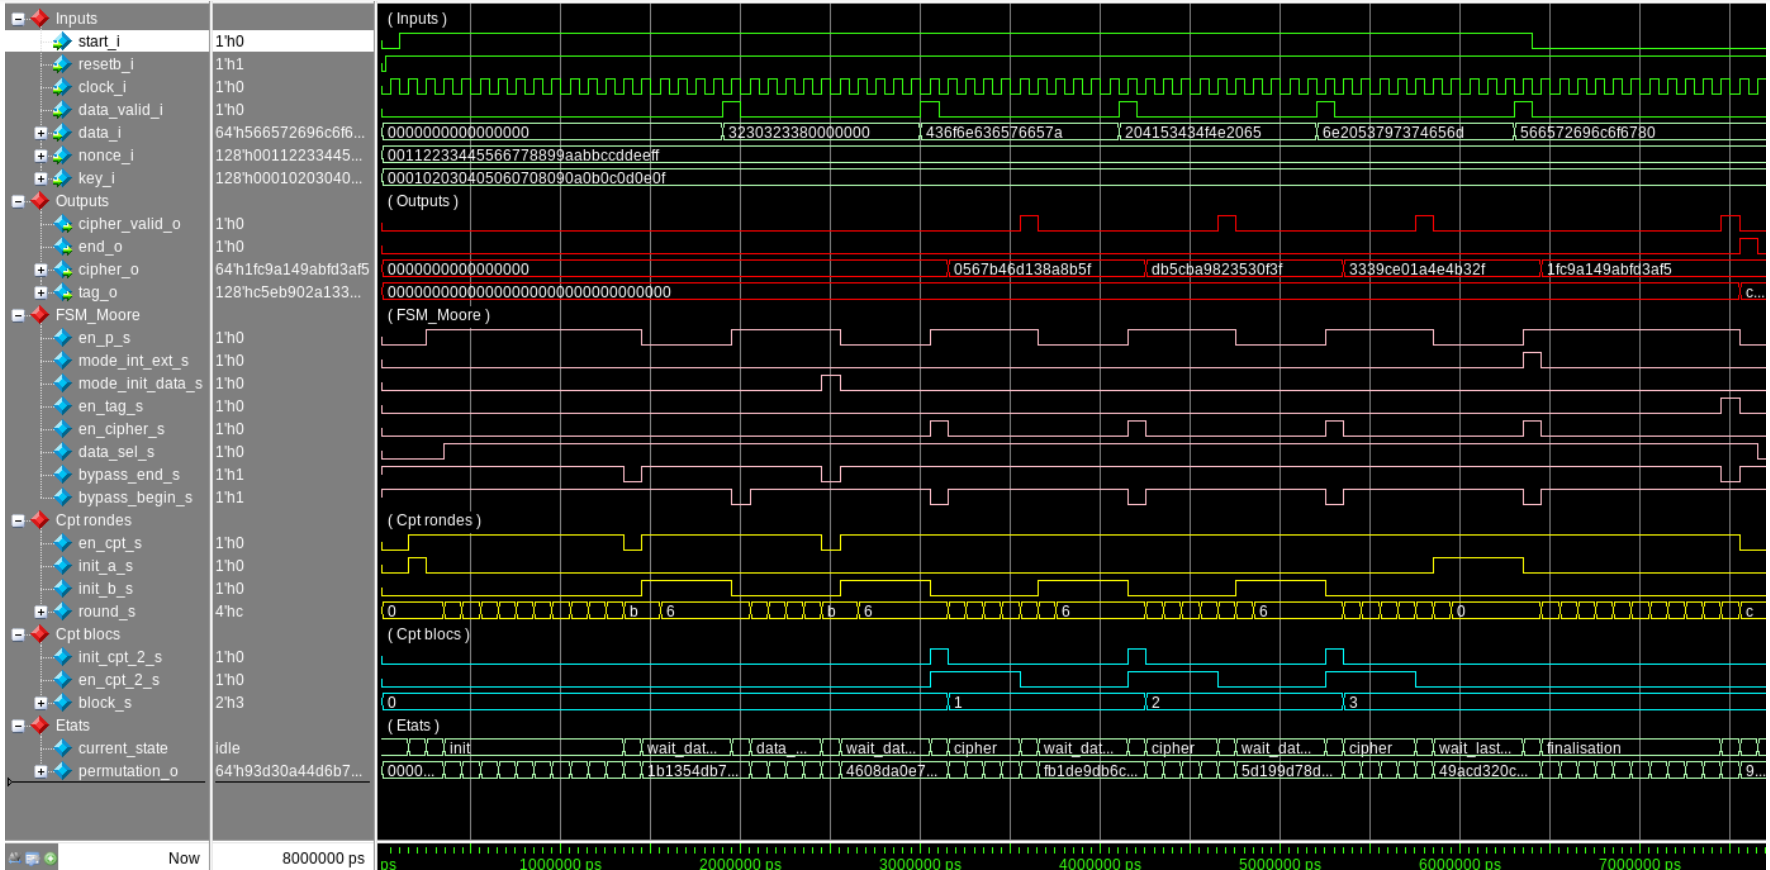The image size is (1770, 870).
Task: Click the finalisation state in waveform
Action: point(1584,748)
